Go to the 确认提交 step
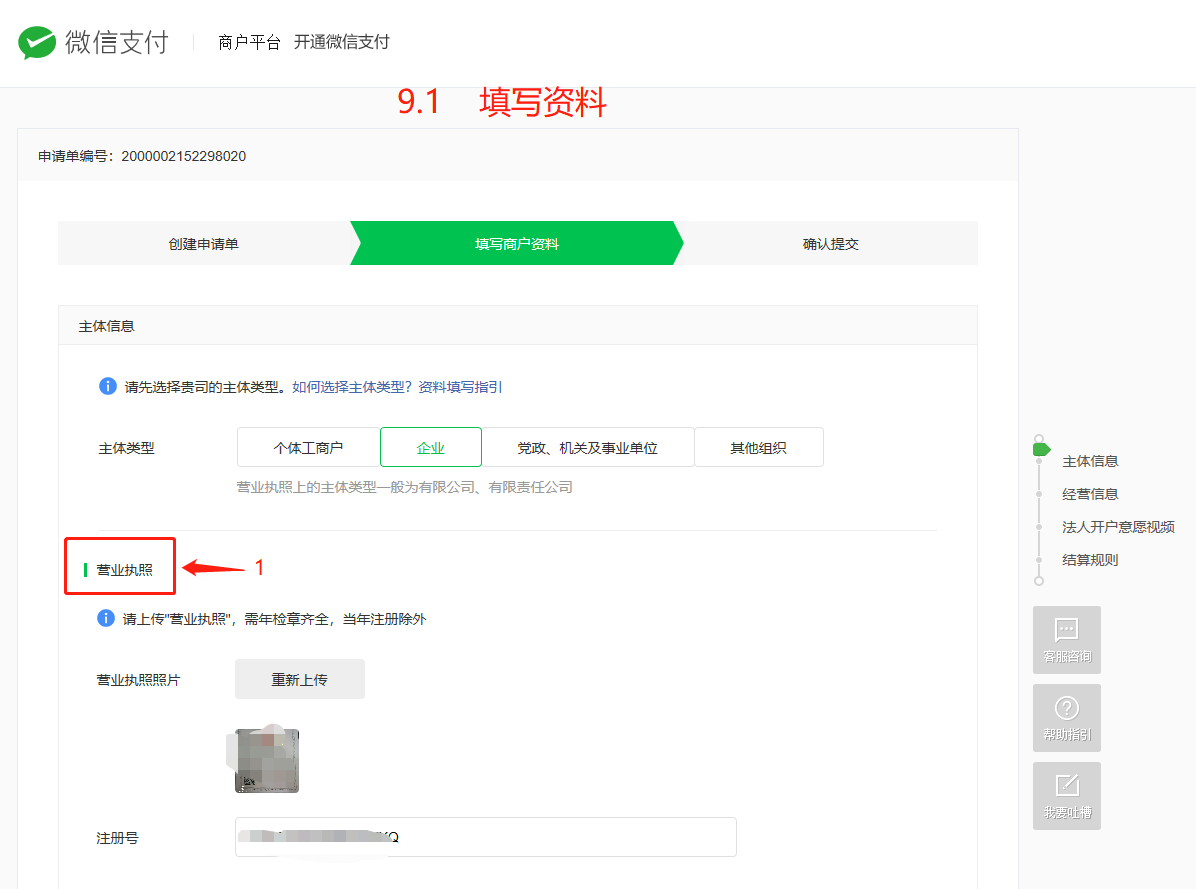1196x889 pixels. [x=830, y=244]
